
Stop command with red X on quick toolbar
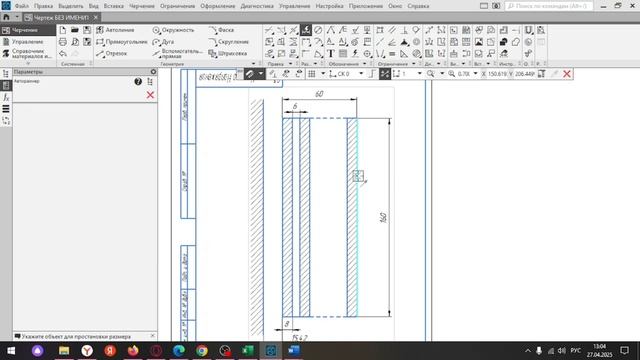(x=567, y=74)
